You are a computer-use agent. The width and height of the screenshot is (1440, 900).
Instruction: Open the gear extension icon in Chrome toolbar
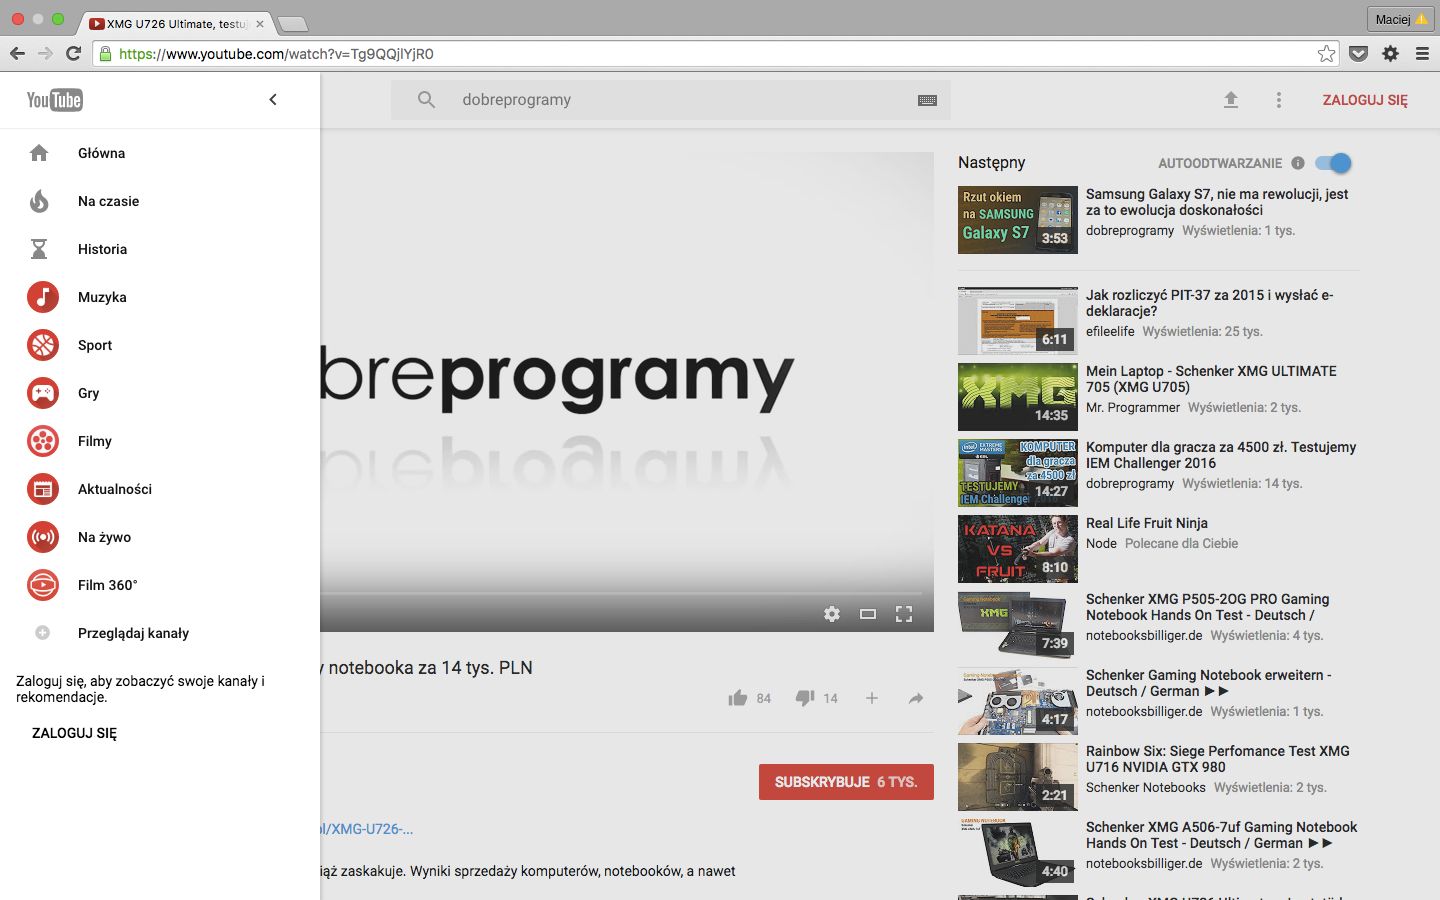1390,53
